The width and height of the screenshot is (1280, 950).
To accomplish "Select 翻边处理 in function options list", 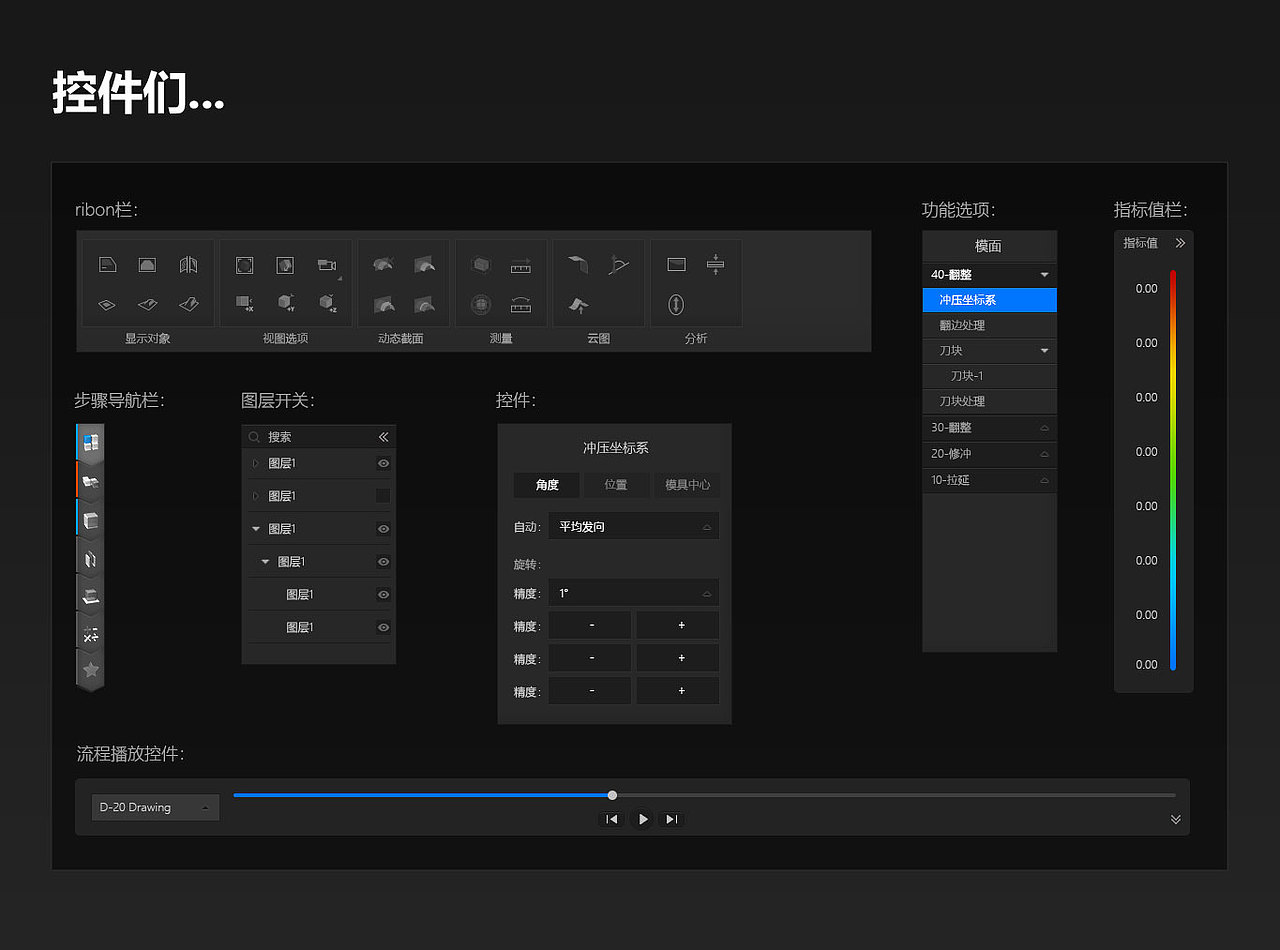I will pos(989,325).
